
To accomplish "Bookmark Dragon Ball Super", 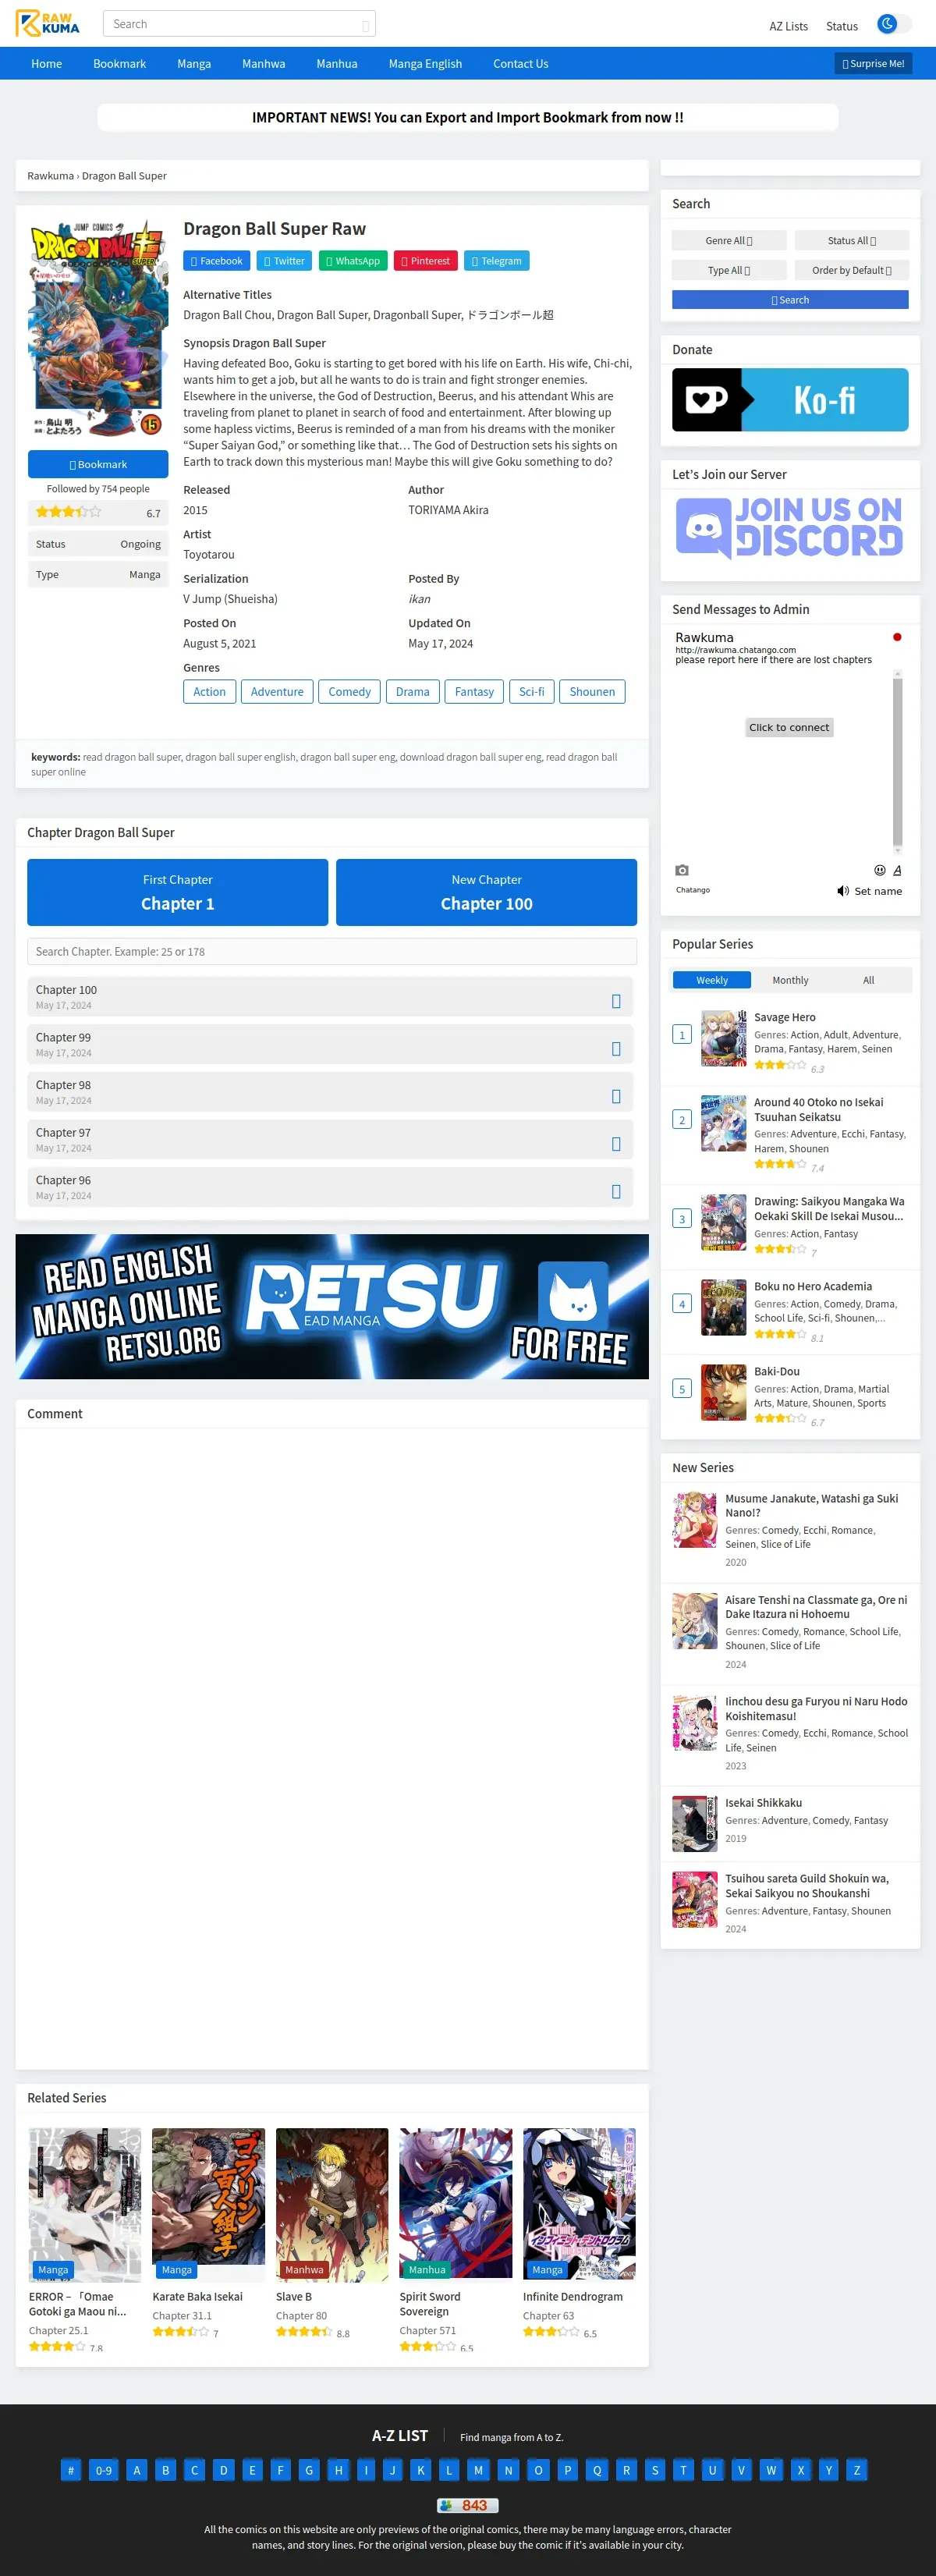I will [98, 465].
